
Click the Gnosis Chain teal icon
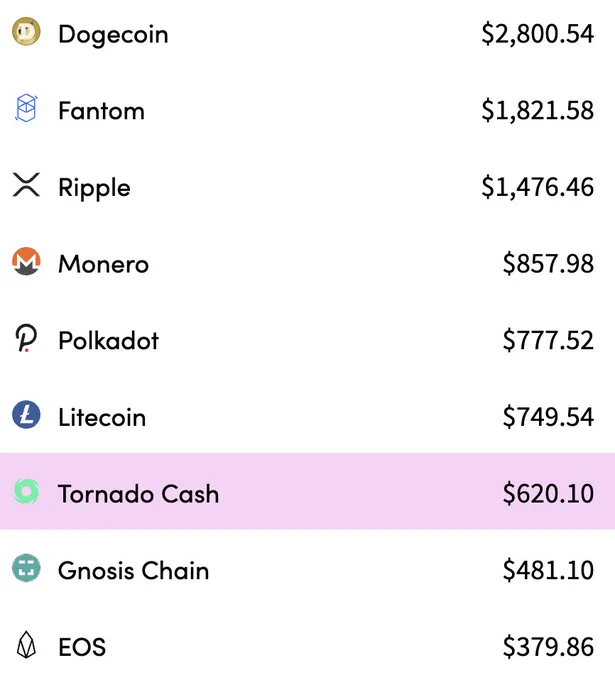(x=26, y=568)
